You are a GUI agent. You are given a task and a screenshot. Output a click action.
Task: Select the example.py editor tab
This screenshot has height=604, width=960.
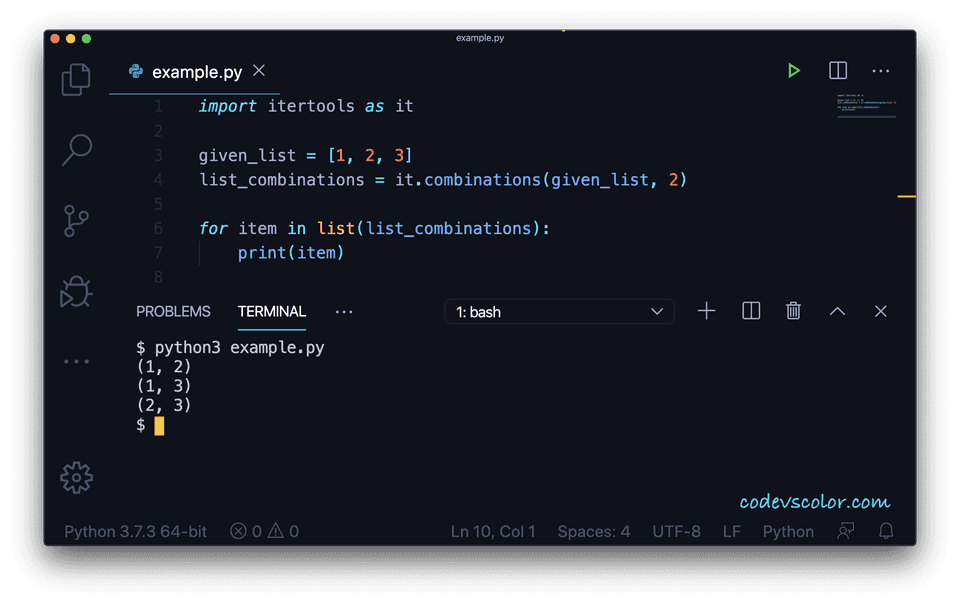coord(196,71)
